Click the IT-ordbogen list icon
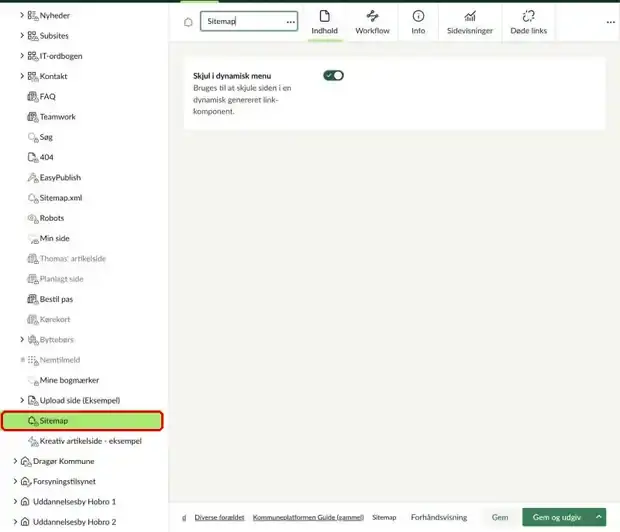This screenshot has height=532, width=620. click(x=33, y=56)
